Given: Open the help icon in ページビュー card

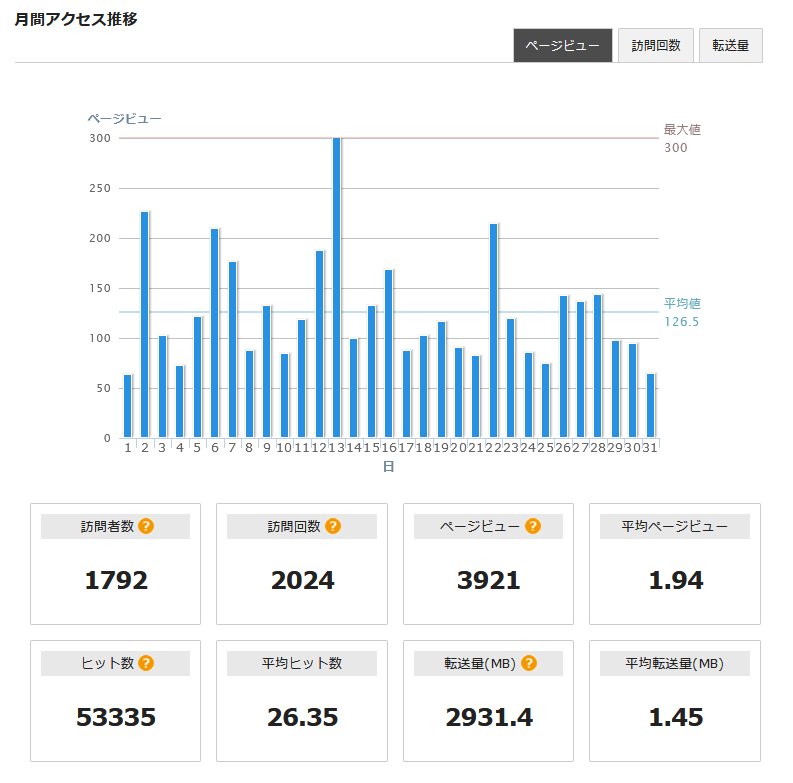Looking at the screenshot, I should (533, 526).
